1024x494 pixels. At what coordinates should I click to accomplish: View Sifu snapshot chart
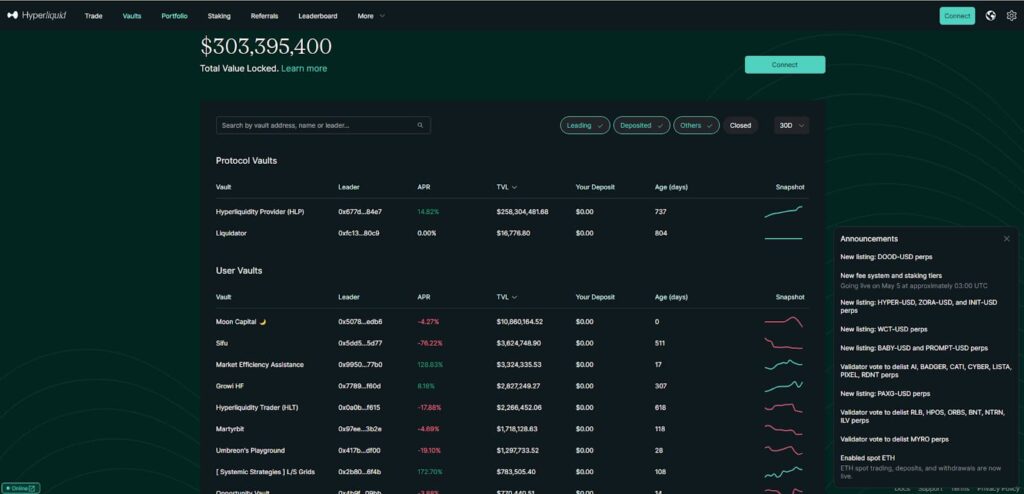click(784, 344)
